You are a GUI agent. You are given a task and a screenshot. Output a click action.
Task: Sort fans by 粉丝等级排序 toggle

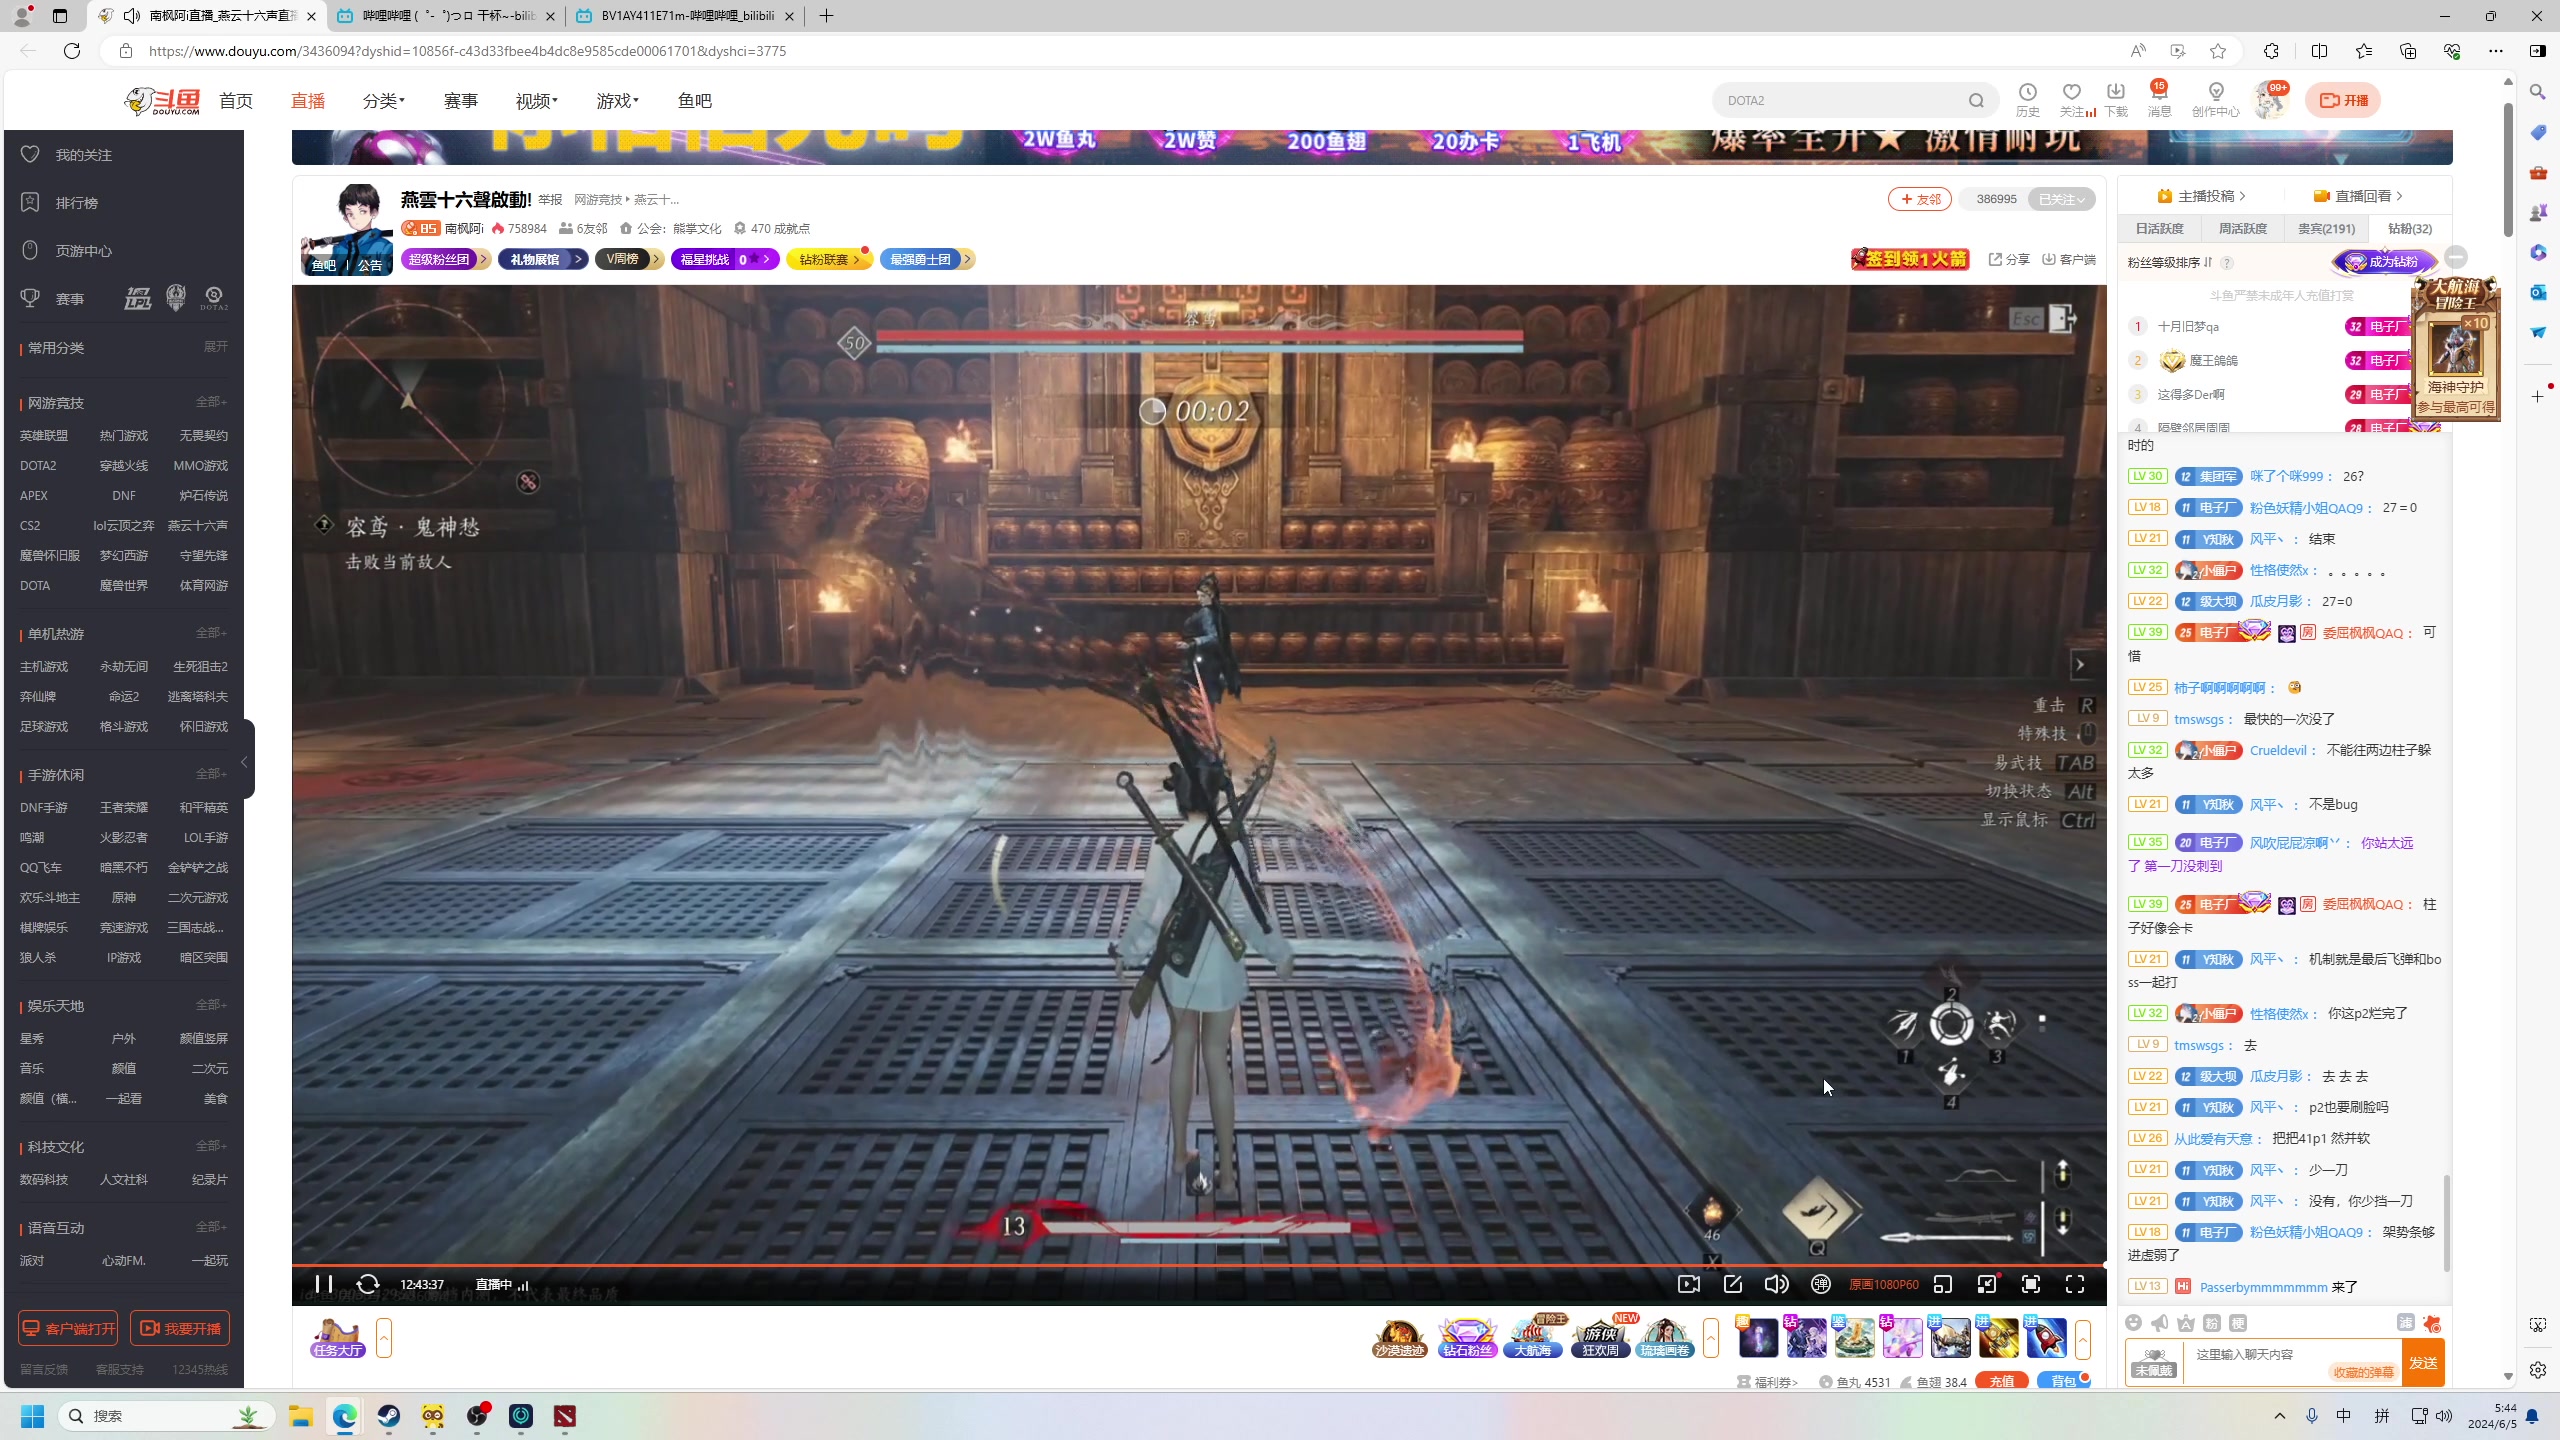point(2170,263)
